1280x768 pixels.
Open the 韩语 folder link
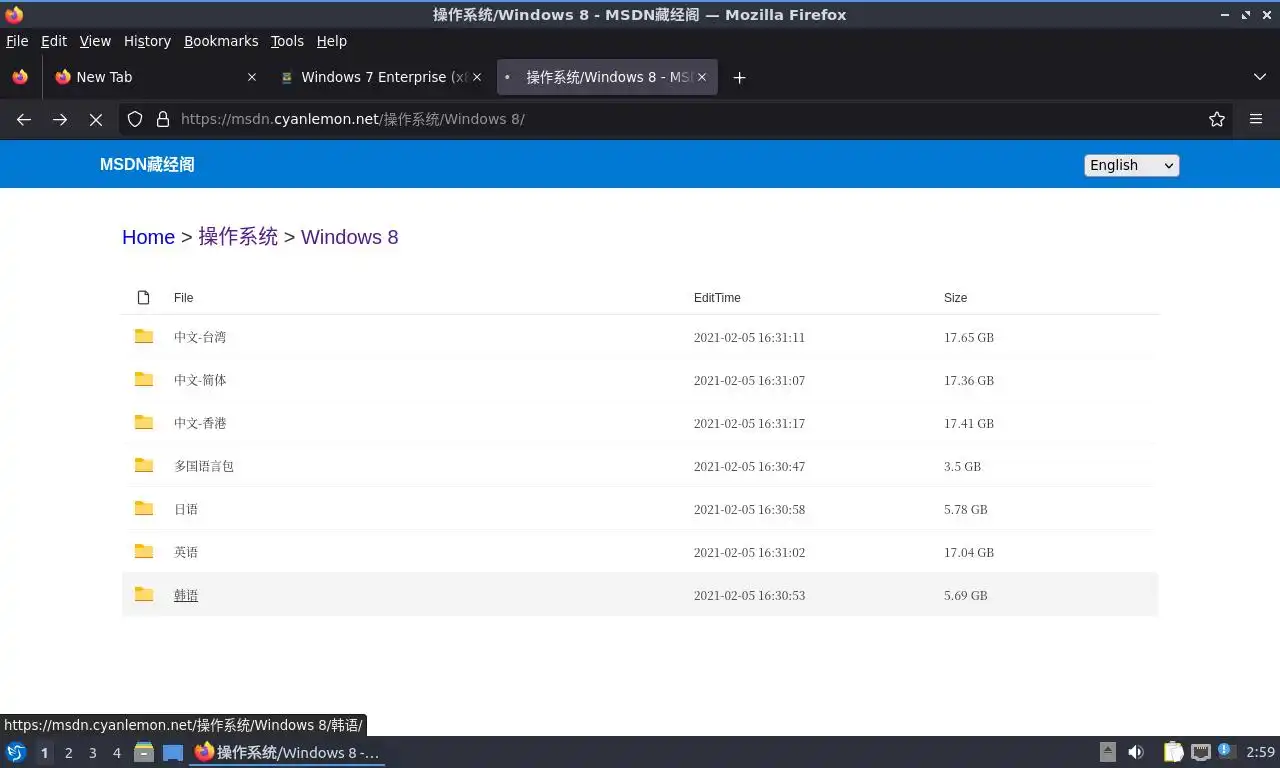(x=186, y=595)
